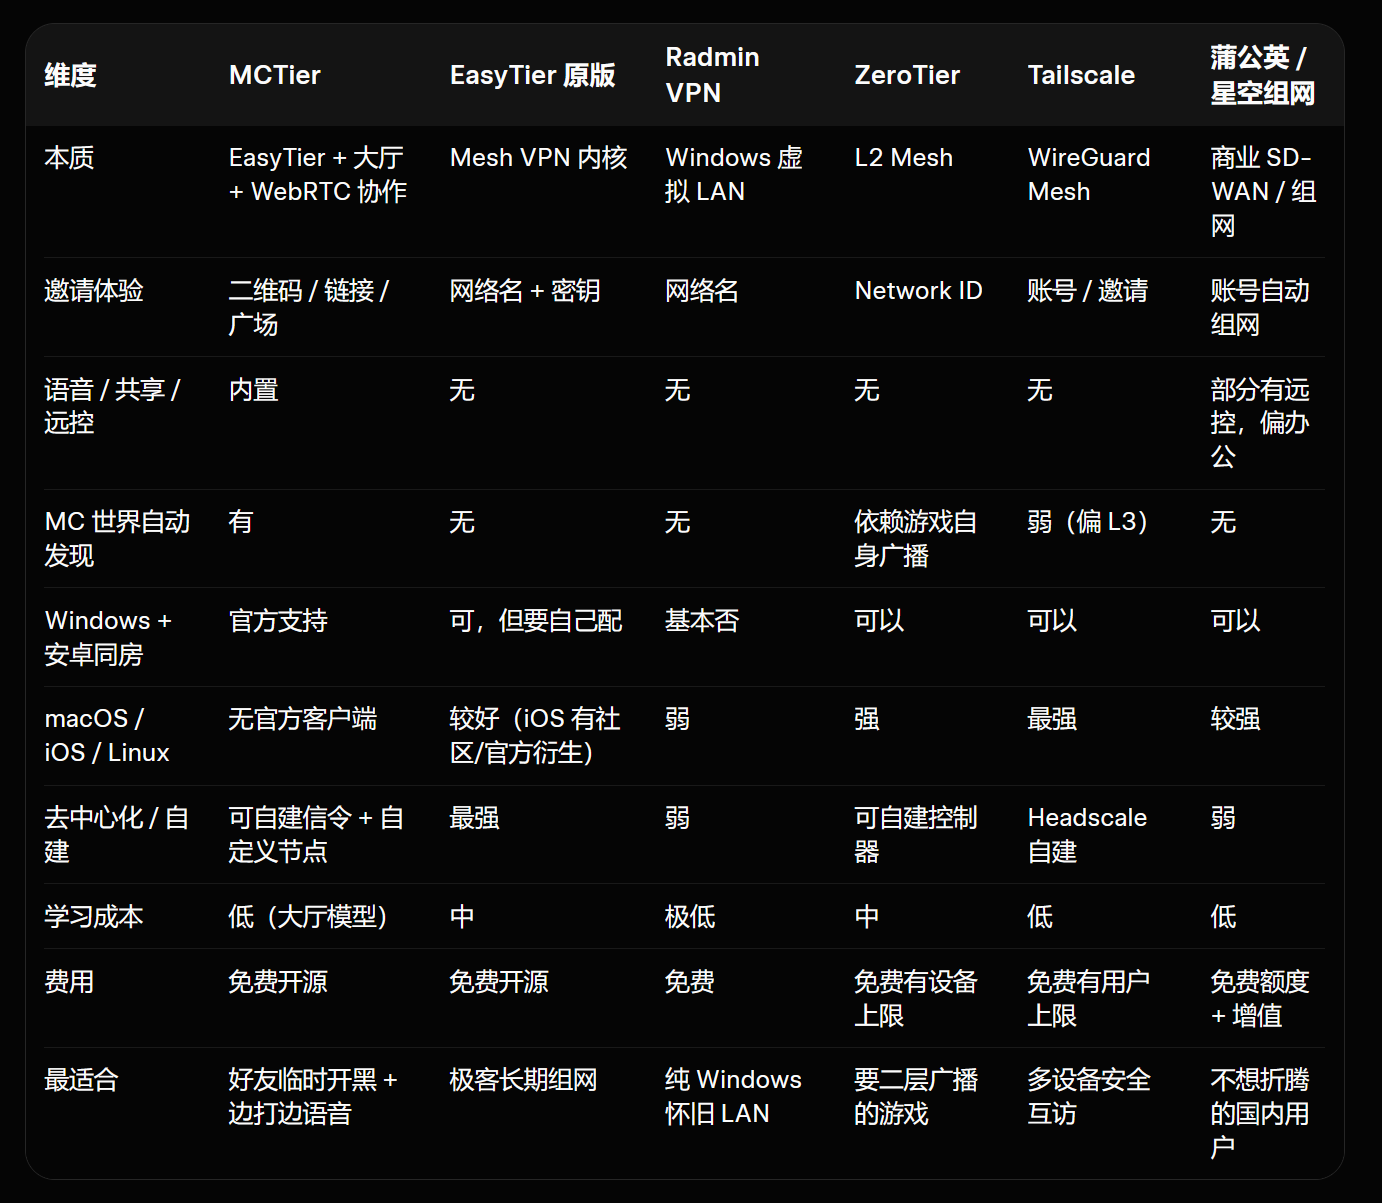Viewport: 1382px width, 1203px height.
Task: Select the 'Windows 虚拟 LAN' cell
Action: pyautogui.click(x=734, y=175)
